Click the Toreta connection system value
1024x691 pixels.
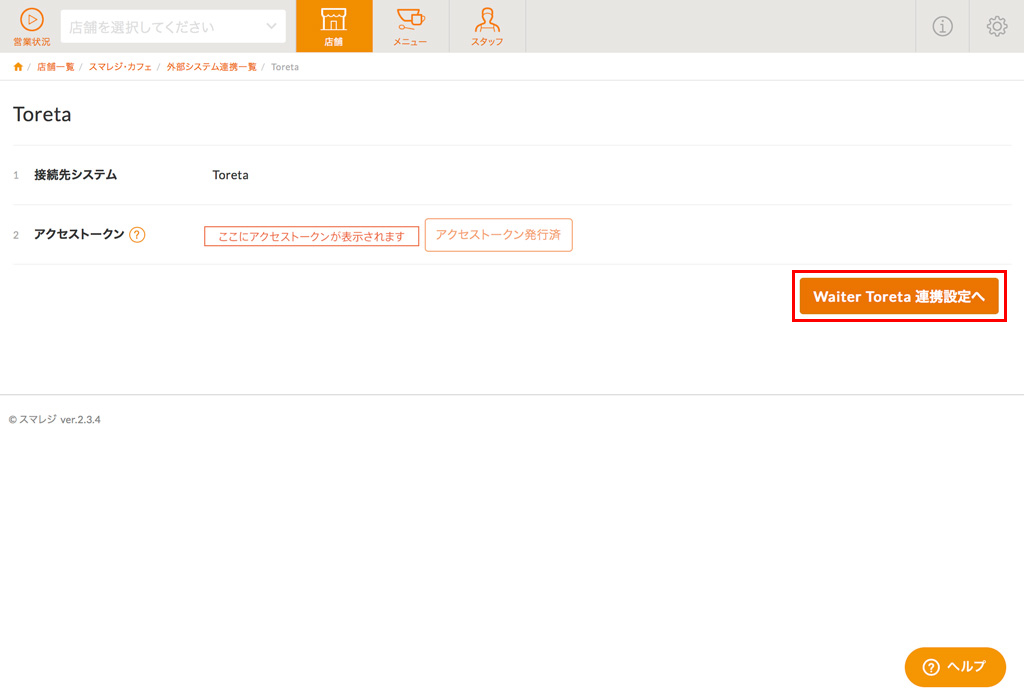(231, 175)
